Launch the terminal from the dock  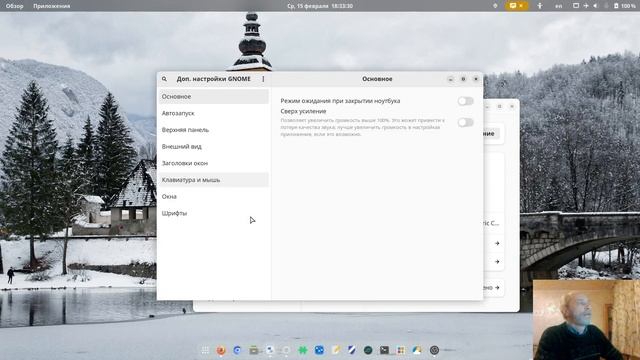384,350
